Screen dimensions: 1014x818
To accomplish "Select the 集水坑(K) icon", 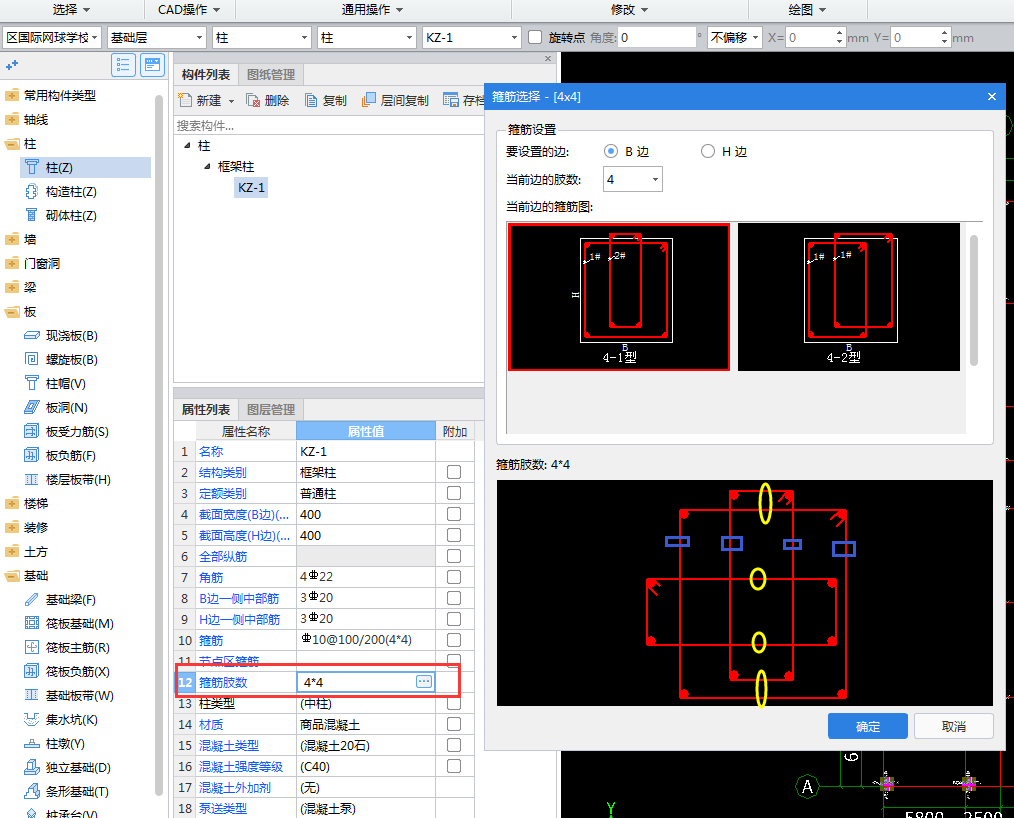I will point(32,719).
